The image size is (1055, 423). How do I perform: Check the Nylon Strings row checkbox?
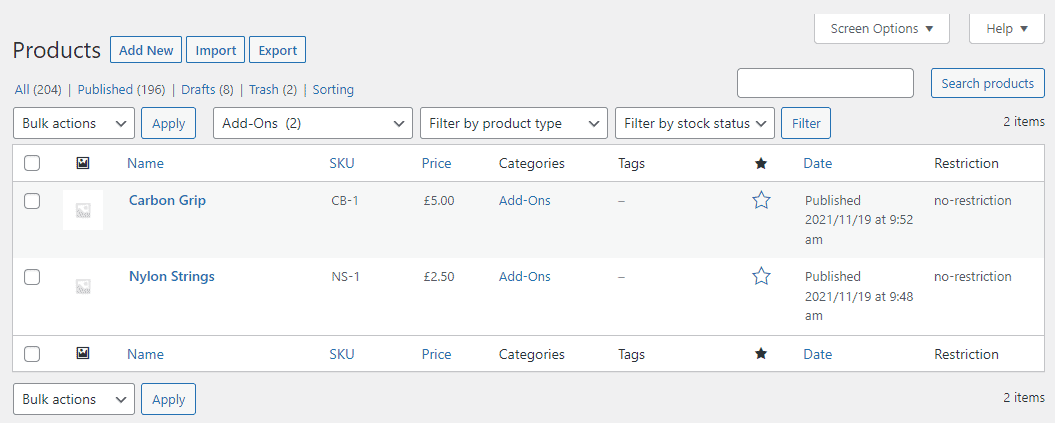(x=32, y=276)
